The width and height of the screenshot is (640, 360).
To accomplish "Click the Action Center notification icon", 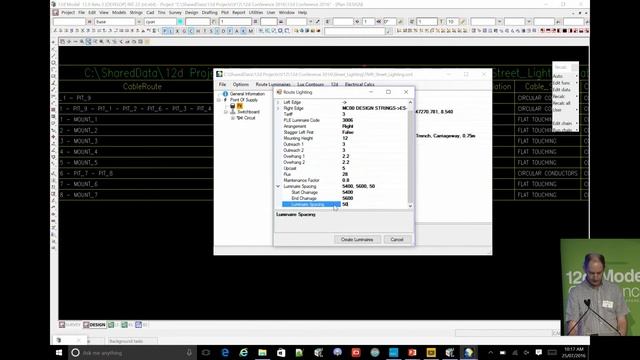I will (x=539, y=353).
